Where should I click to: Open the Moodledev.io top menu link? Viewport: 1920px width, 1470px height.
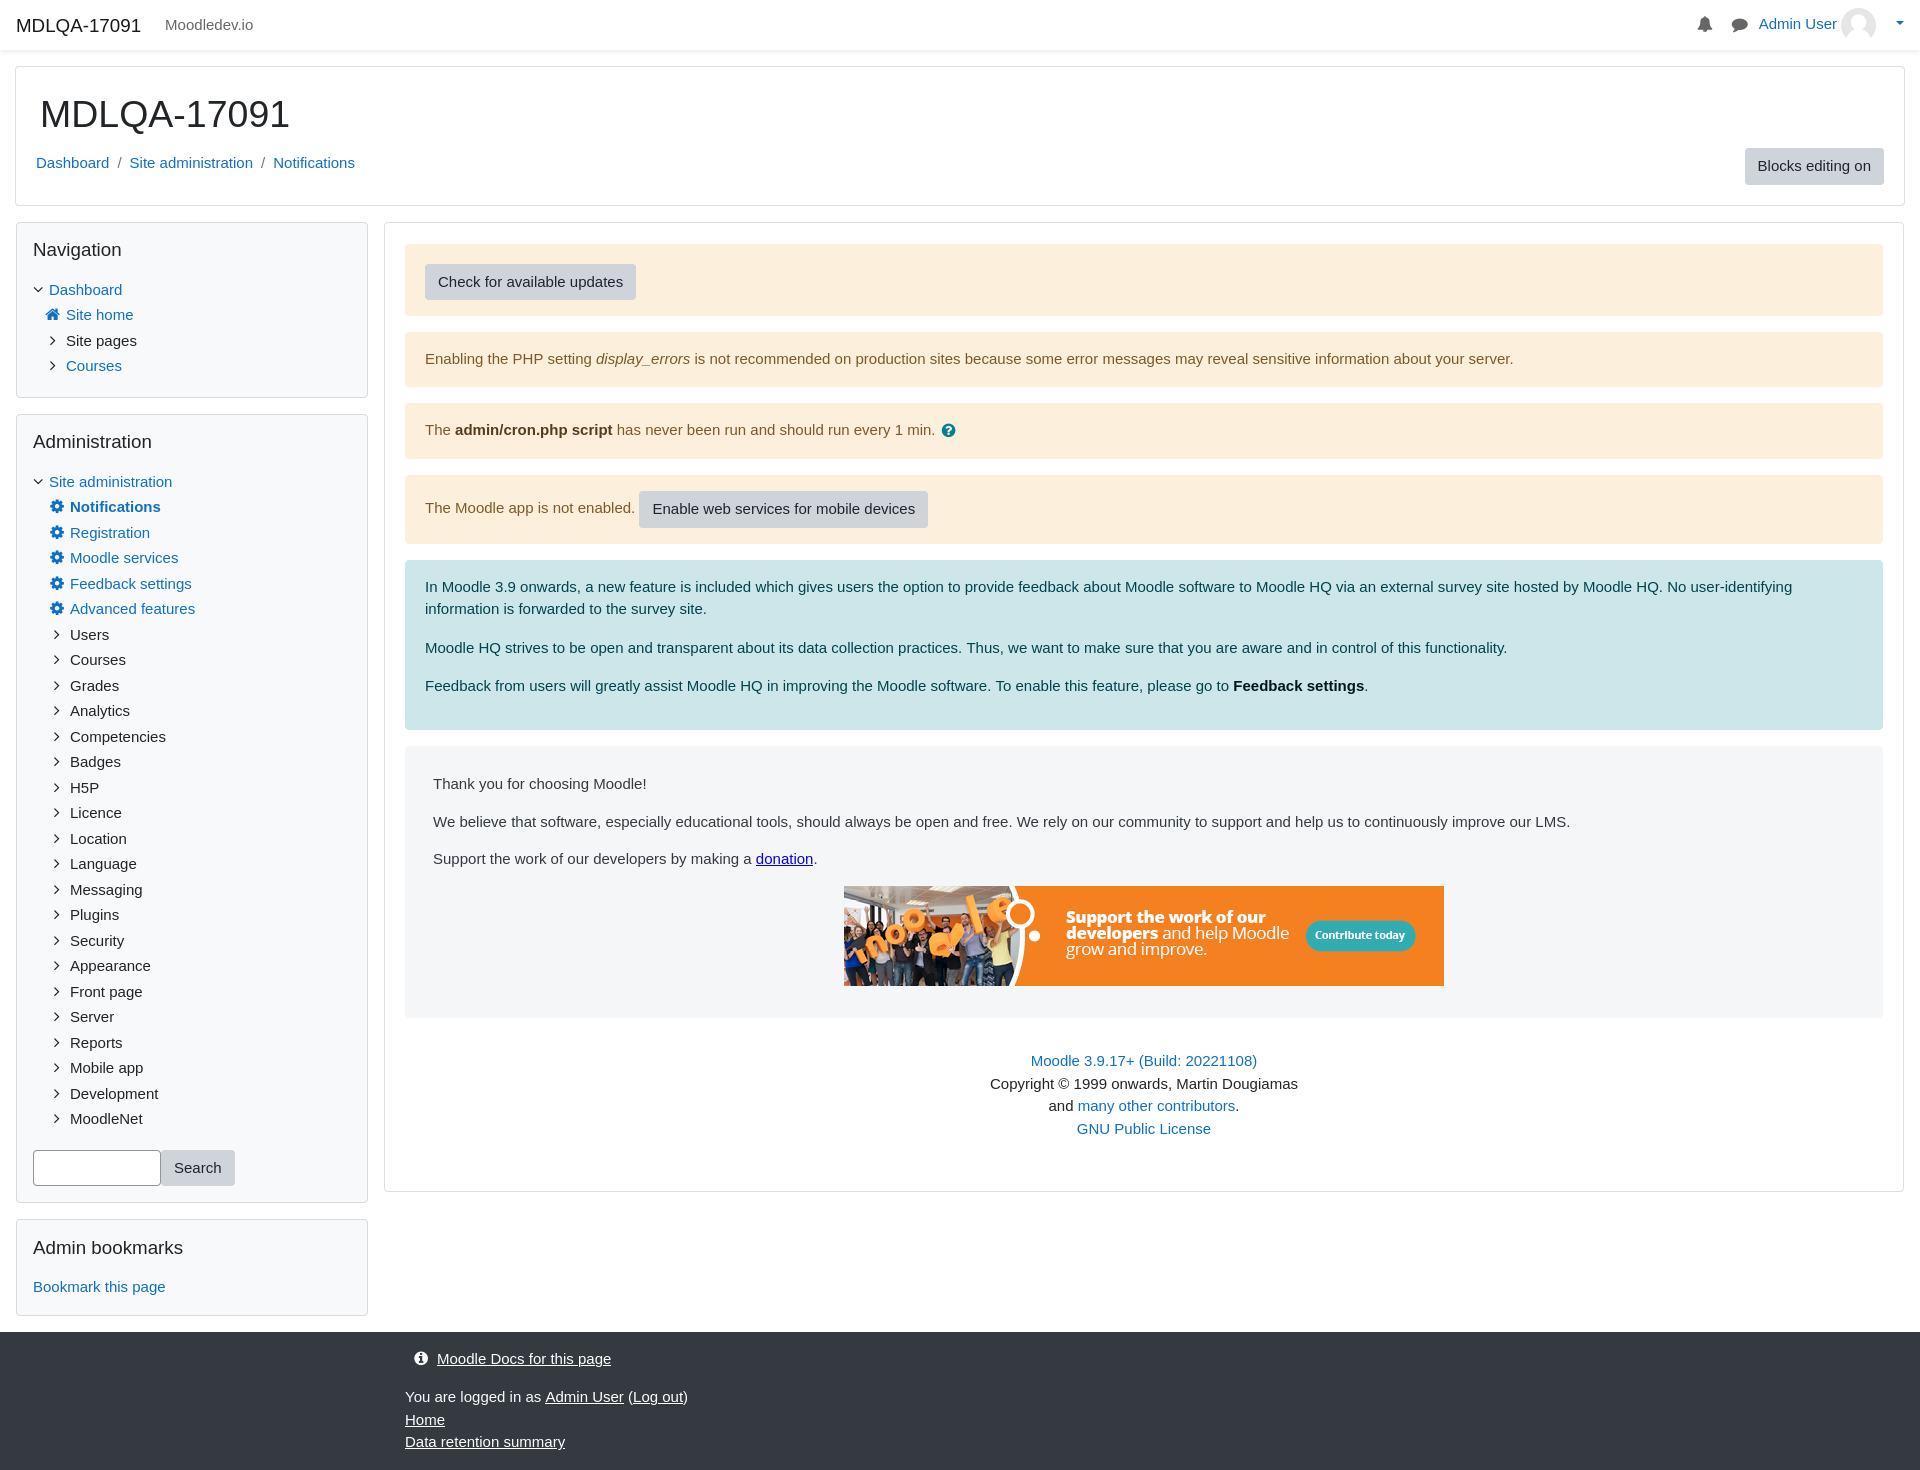coord(209,25)
